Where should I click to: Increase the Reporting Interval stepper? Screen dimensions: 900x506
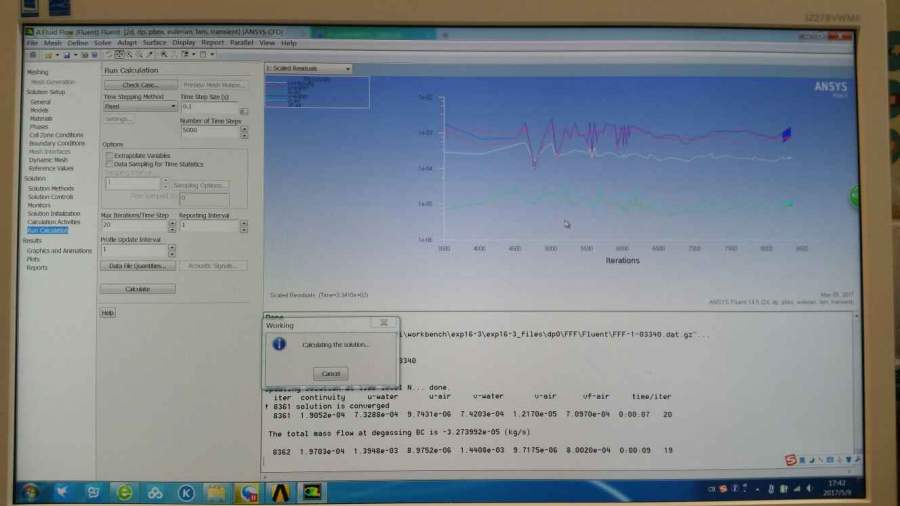[x=244, y=223]
